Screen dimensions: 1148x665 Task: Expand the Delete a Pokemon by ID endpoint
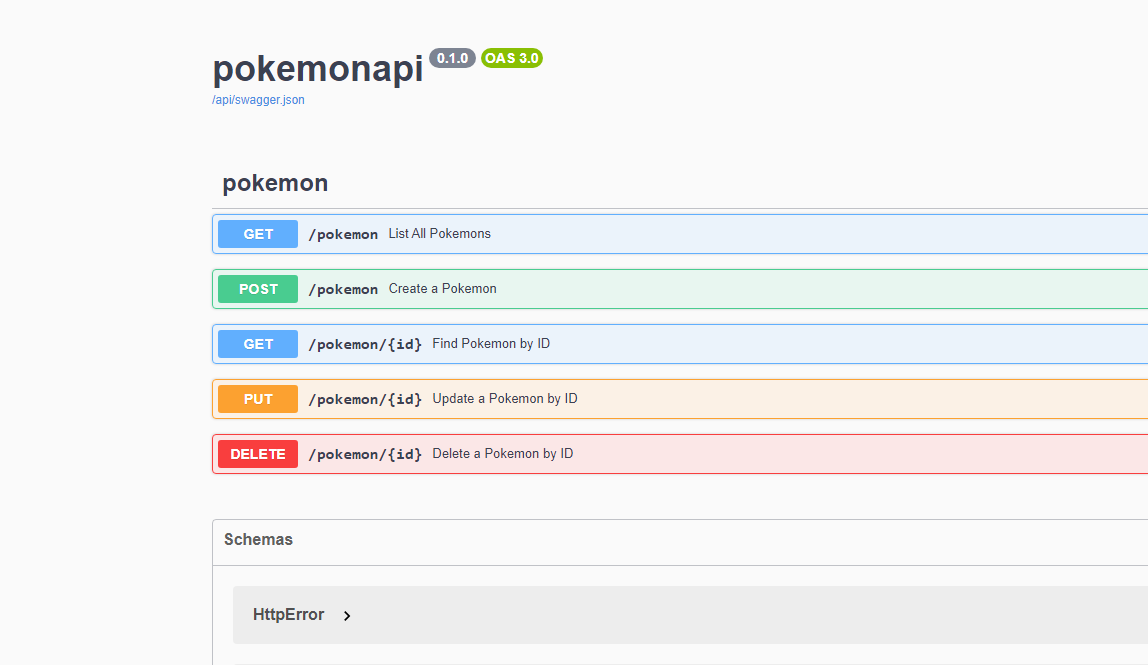tap(502, 453)
